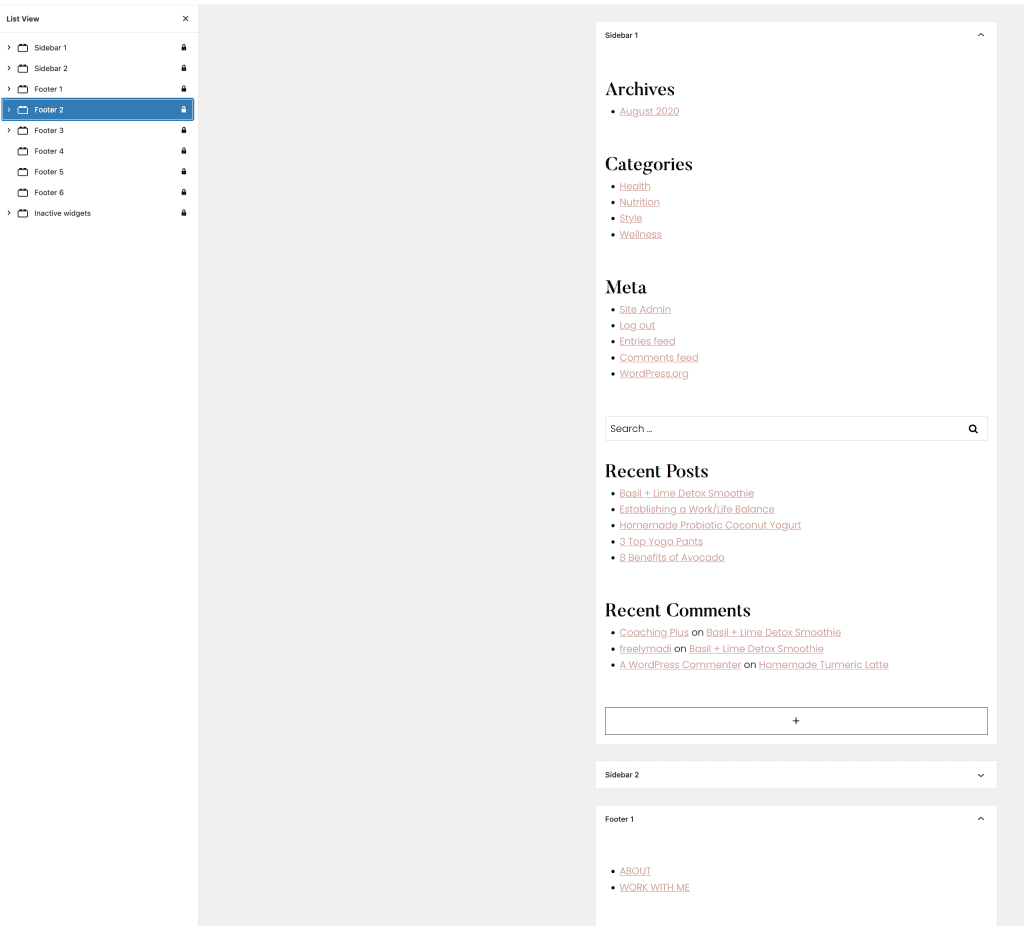Click the lock icon on Footer 4 row
Image resolution: width=1024 pixels, height=926 pixels.
coord(184,151)
